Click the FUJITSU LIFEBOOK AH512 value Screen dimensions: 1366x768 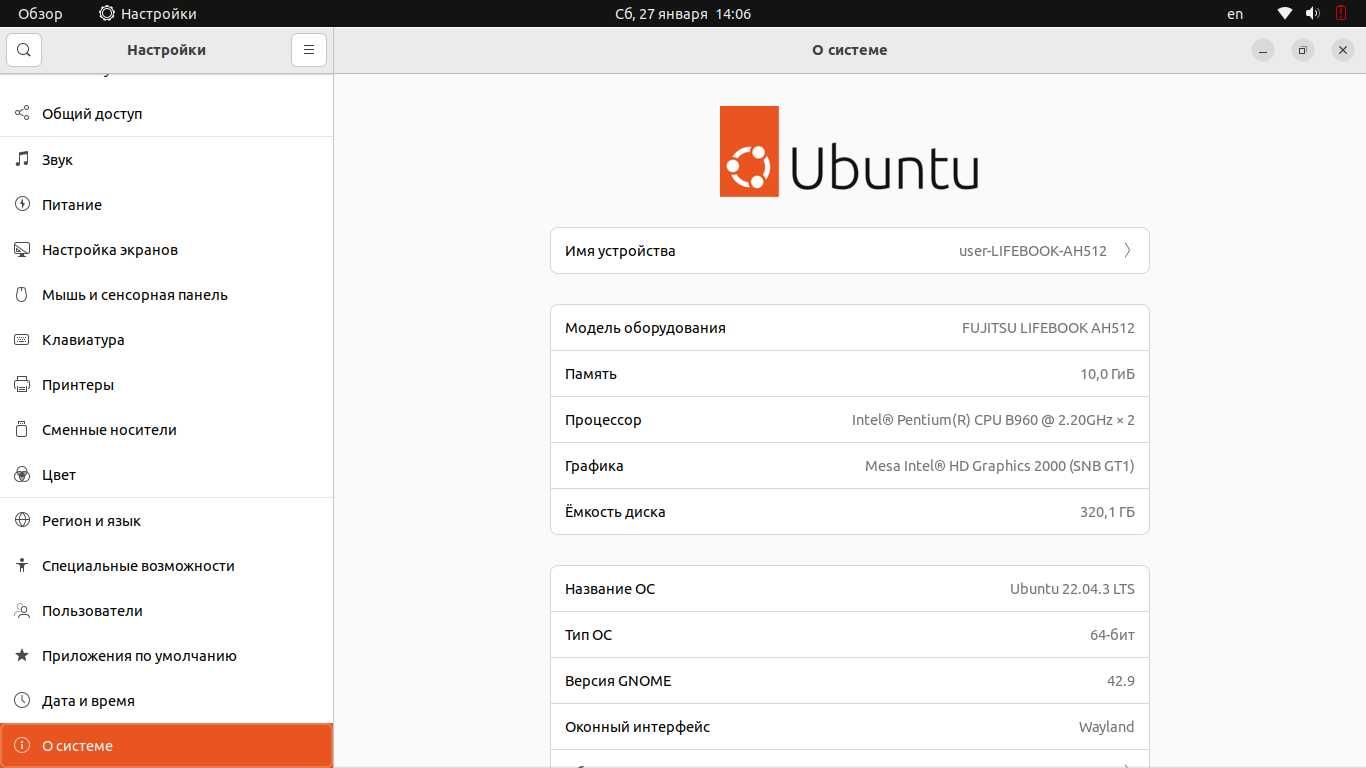[1048, 327]
